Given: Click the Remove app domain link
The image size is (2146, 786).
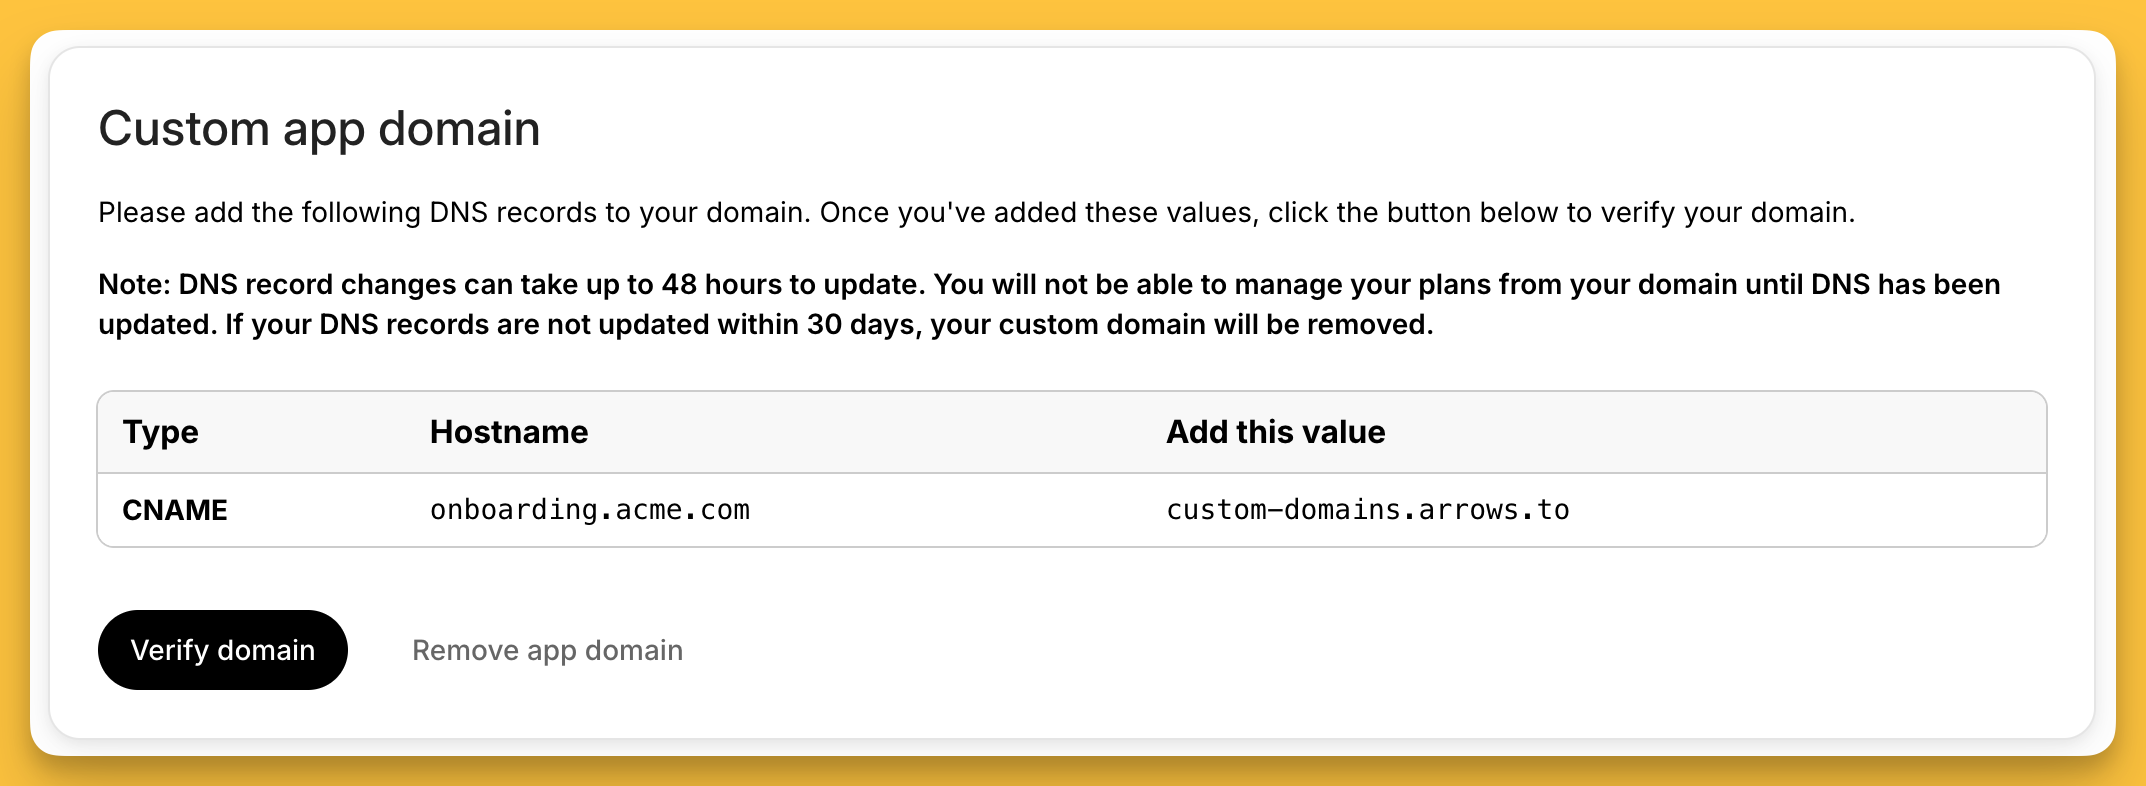Looking at the screenshot, I should pos(547,650).
